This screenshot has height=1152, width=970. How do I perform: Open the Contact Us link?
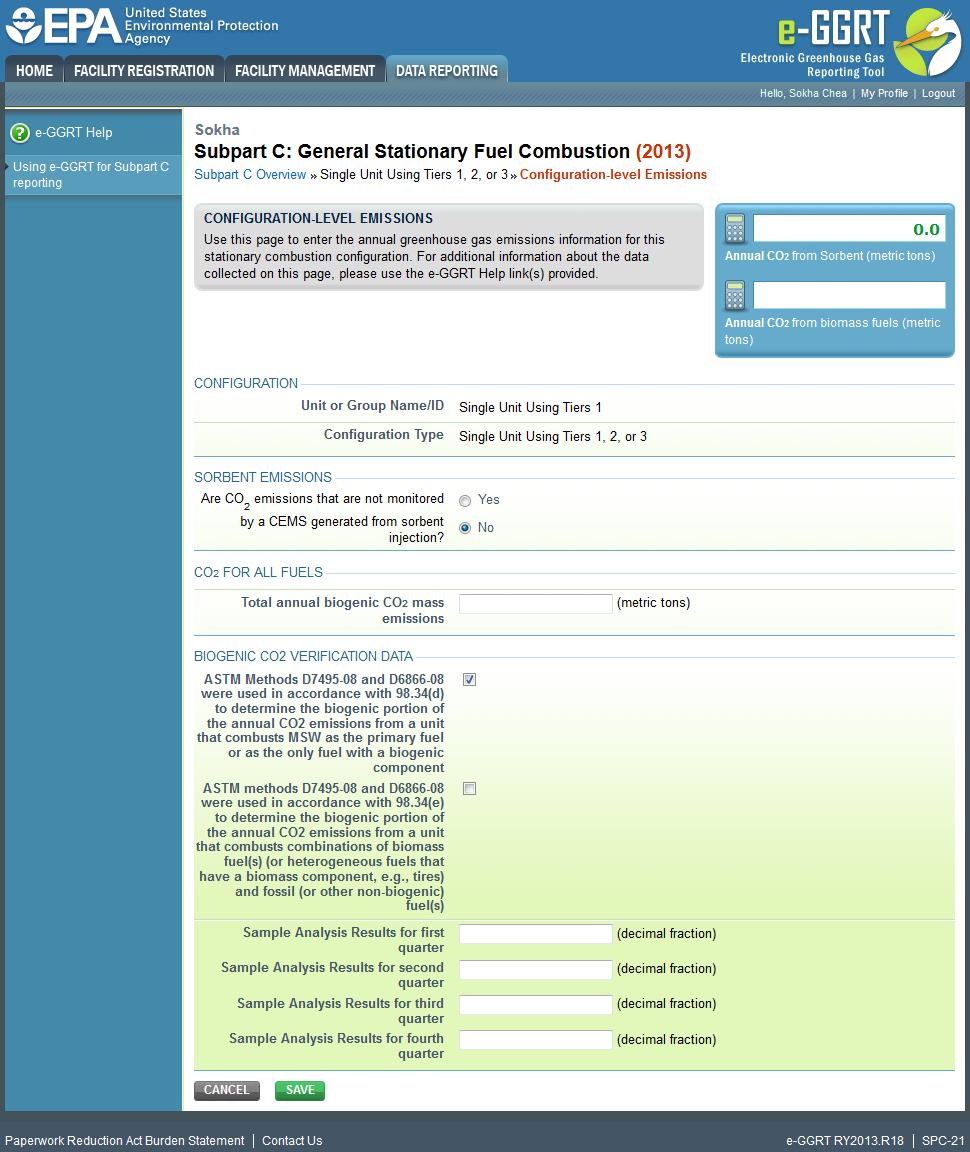pyautogui.click(x=292, y=1140)
